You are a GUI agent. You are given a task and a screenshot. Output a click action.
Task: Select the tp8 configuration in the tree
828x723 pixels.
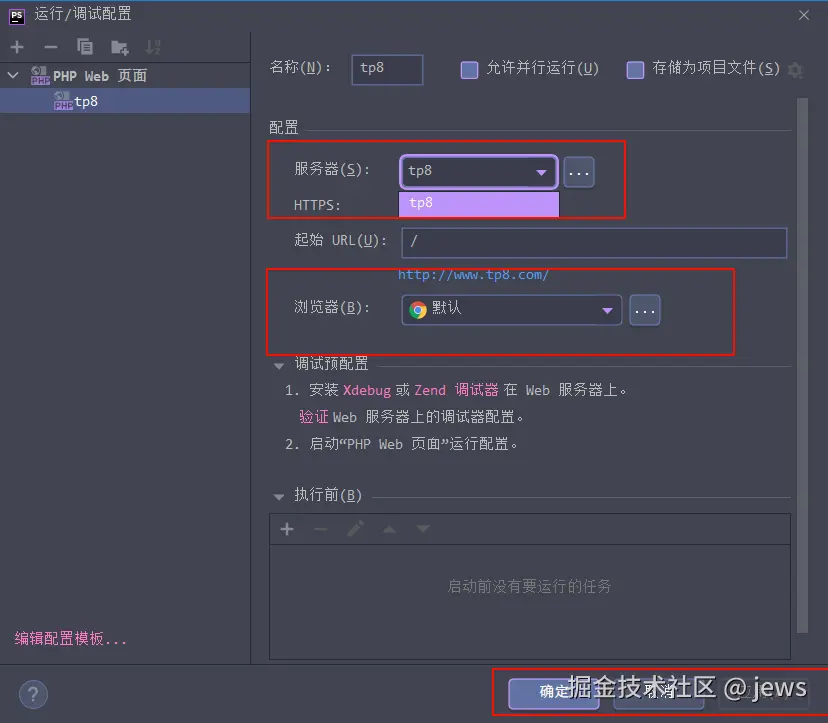[x=86, y=101]
